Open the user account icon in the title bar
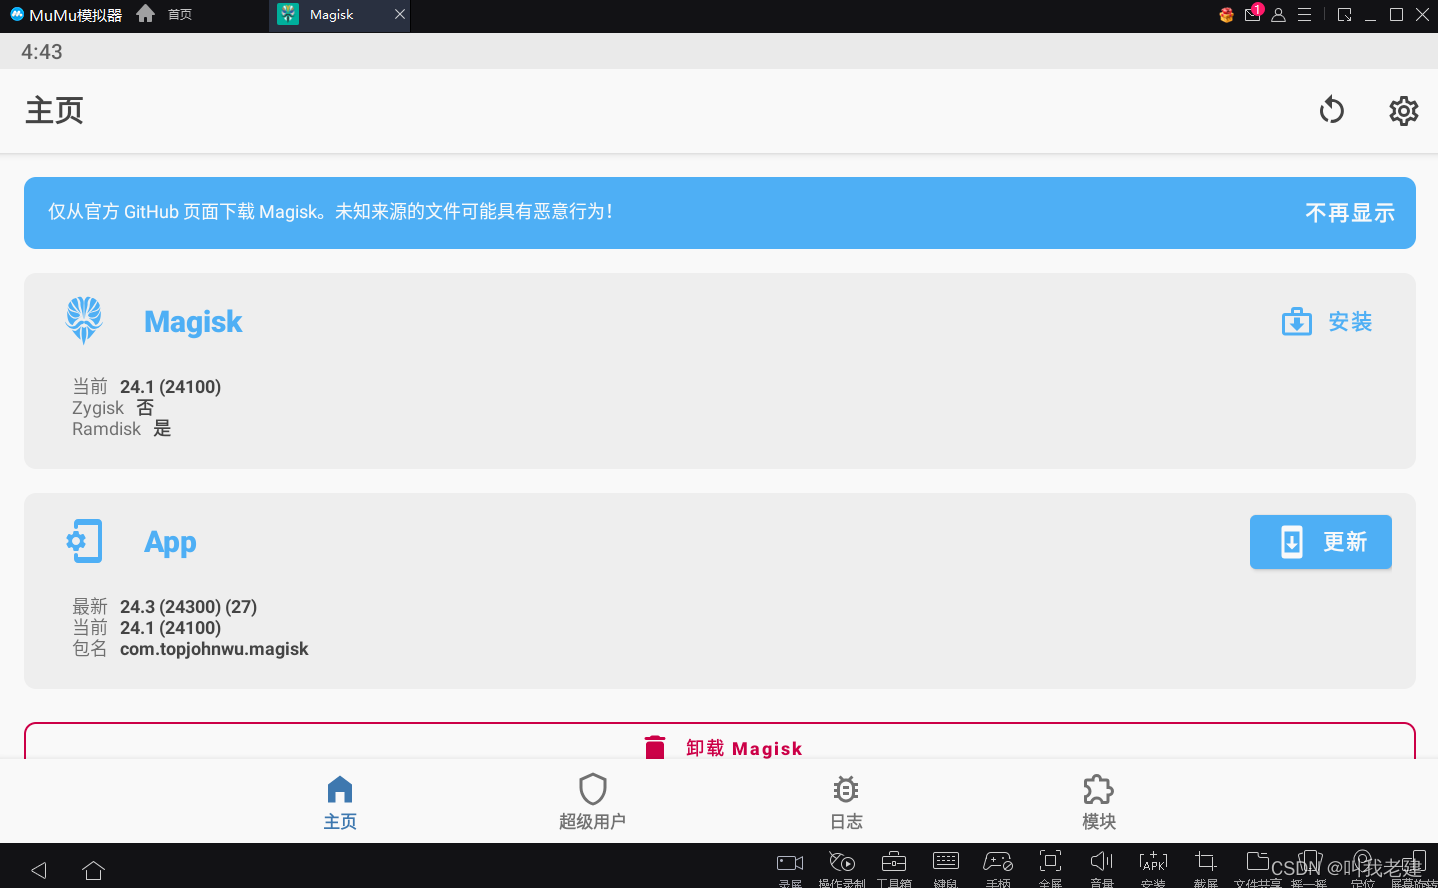 pos(1278,15)
